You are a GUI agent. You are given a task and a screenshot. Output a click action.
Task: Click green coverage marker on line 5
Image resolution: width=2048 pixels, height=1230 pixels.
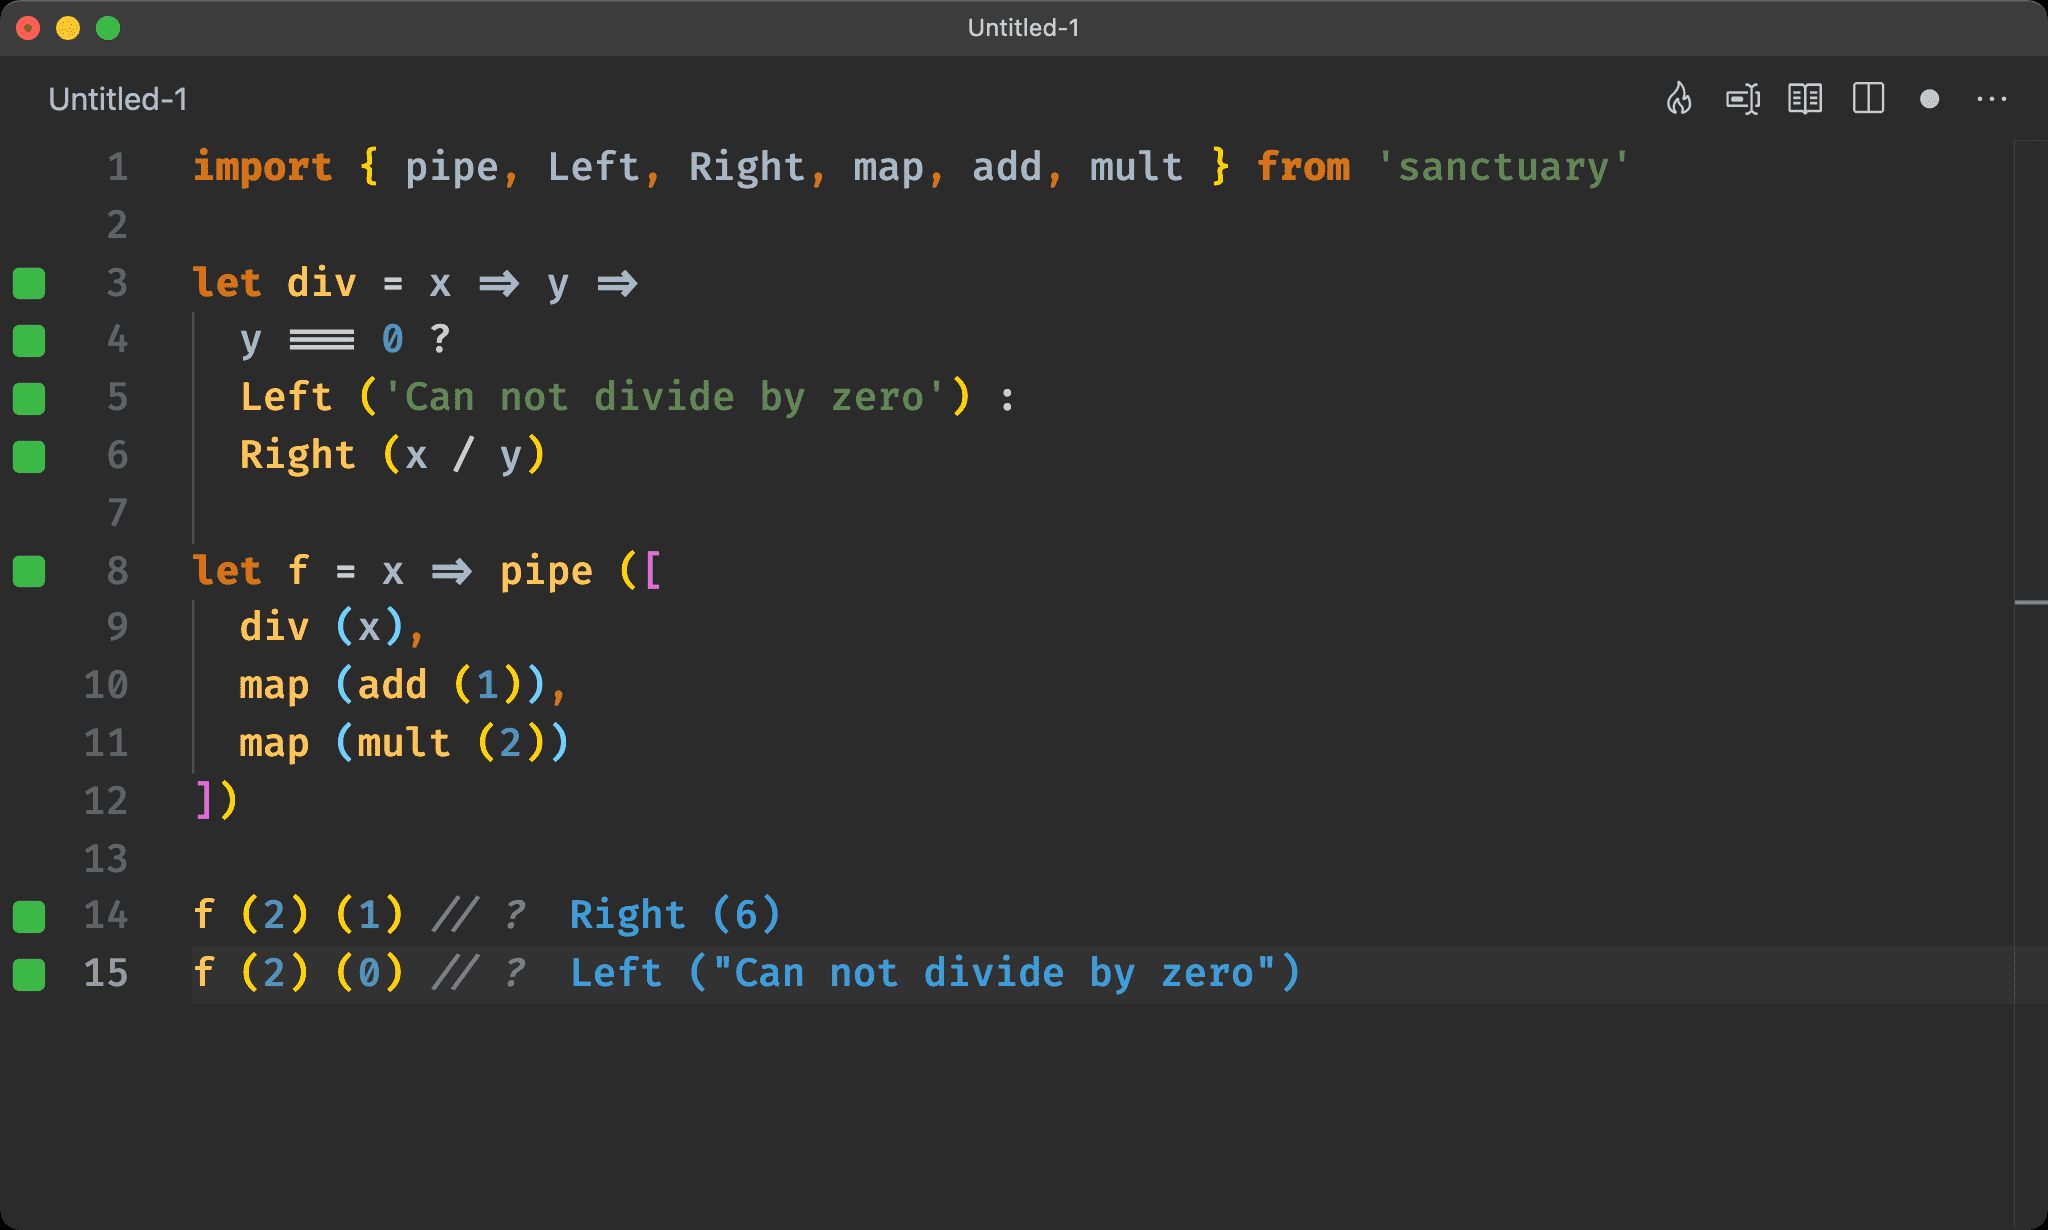point(29,399)
